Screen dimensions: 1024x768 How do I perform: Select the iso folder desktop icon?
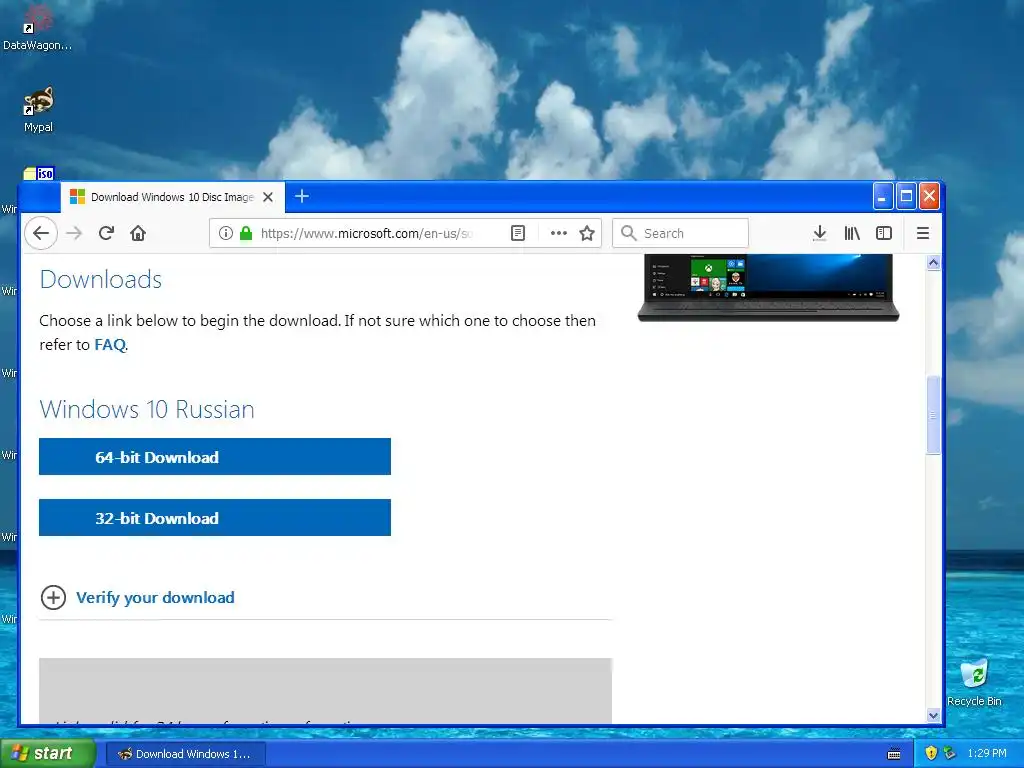point(39,173)
